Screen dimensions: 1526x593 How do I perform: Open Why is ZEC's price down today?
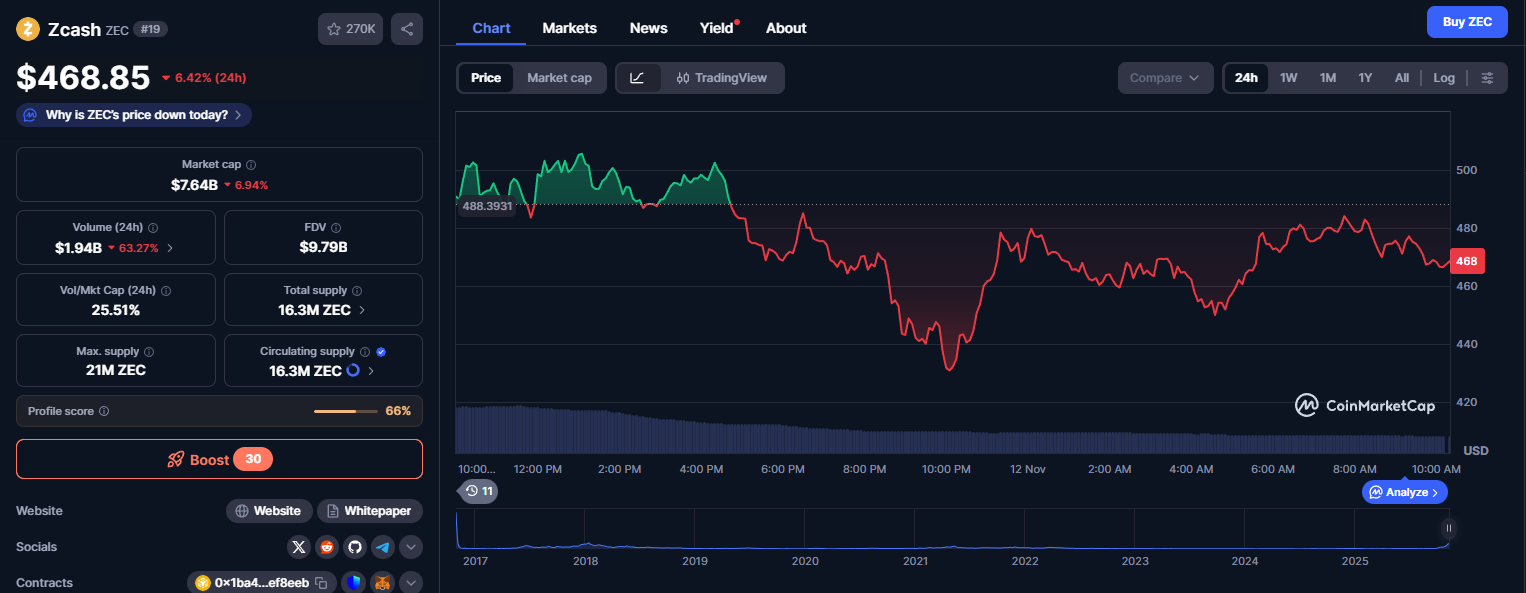(135, 115)
